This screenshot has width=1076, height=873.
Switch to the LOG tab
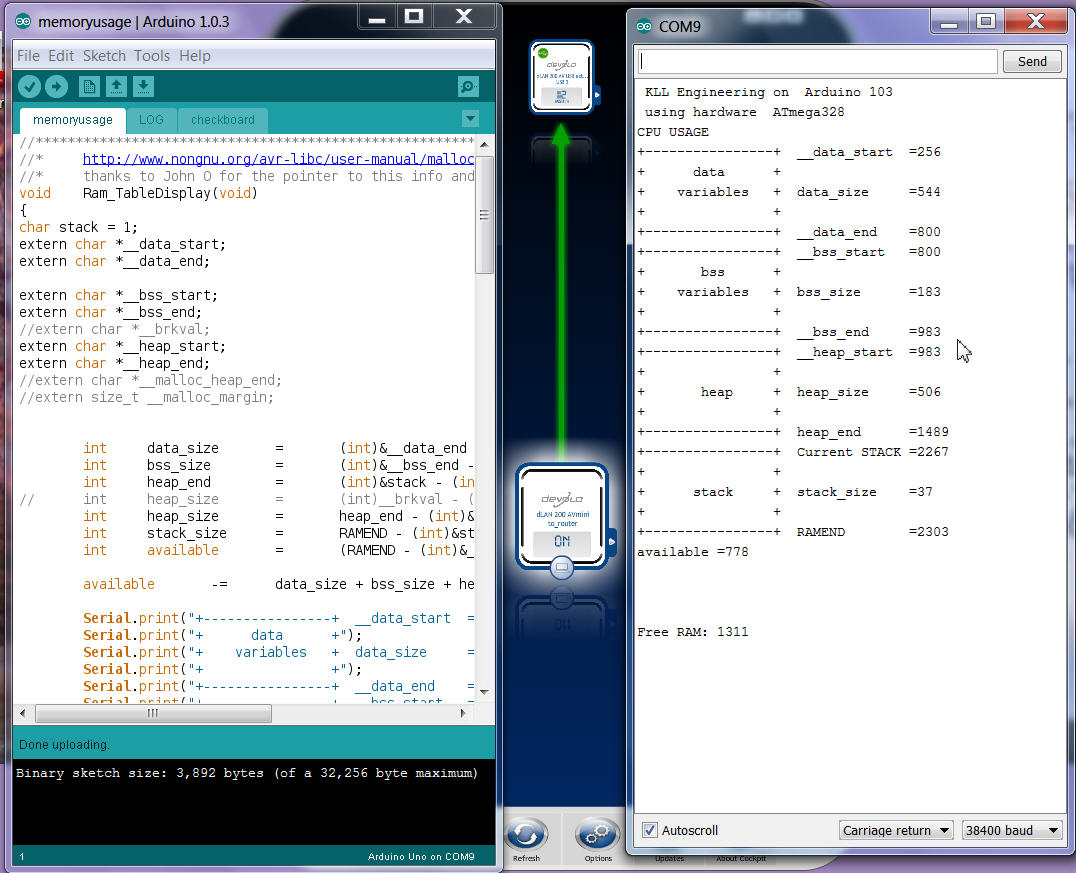point(151,120)
